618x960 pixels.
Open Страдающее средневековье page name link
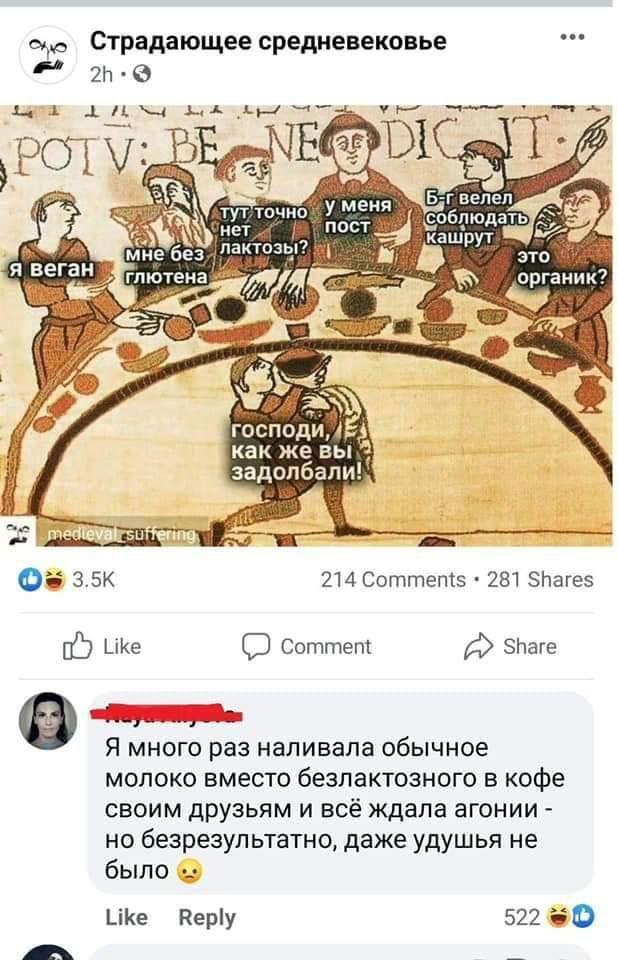coord(268,42)
